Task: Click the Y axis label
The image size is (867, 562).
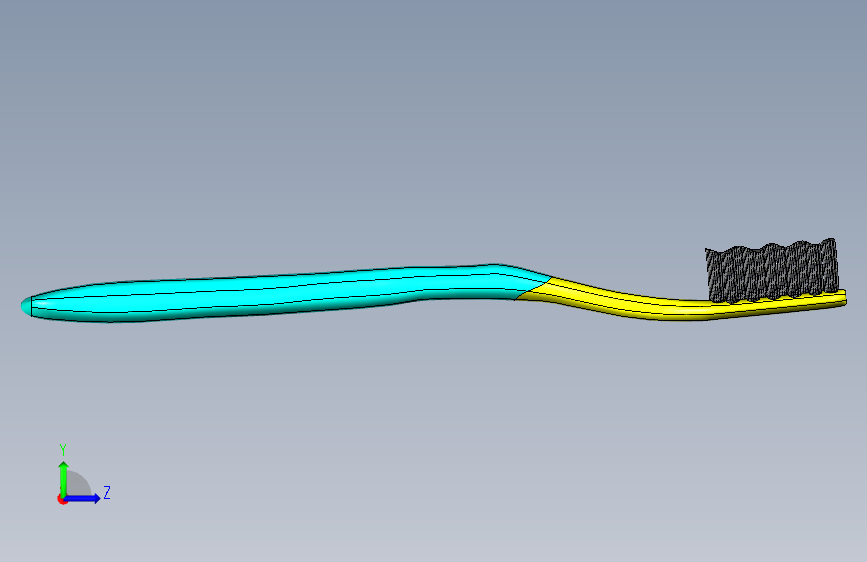Action: click(63, 450)
